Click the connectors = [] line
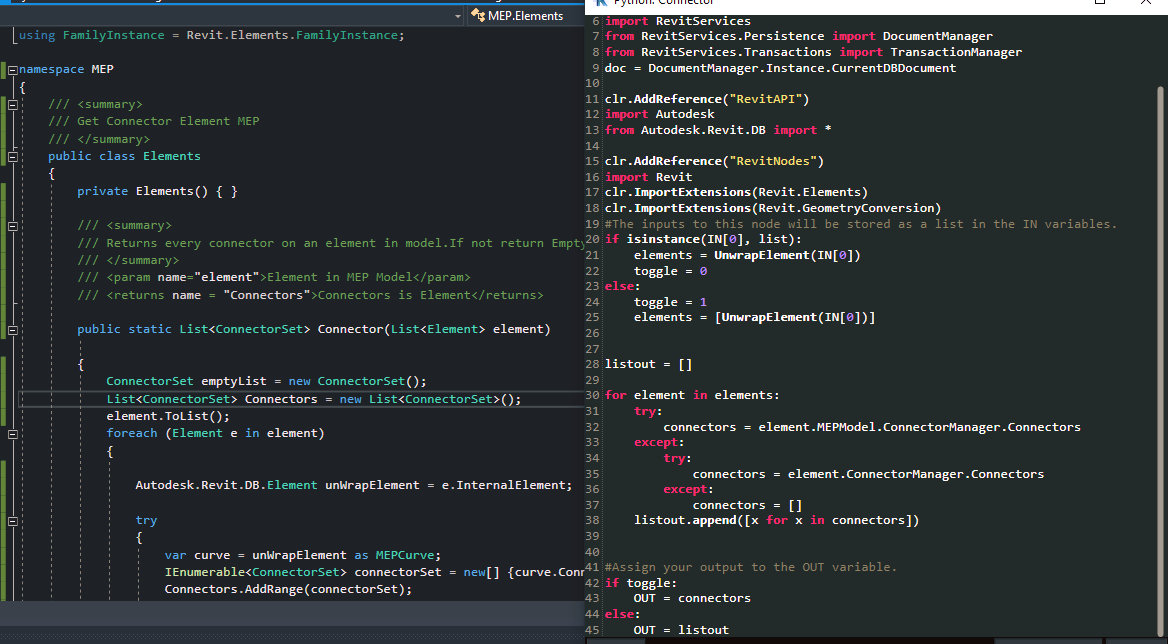The image size is (1168, 644). pos(747,506)
